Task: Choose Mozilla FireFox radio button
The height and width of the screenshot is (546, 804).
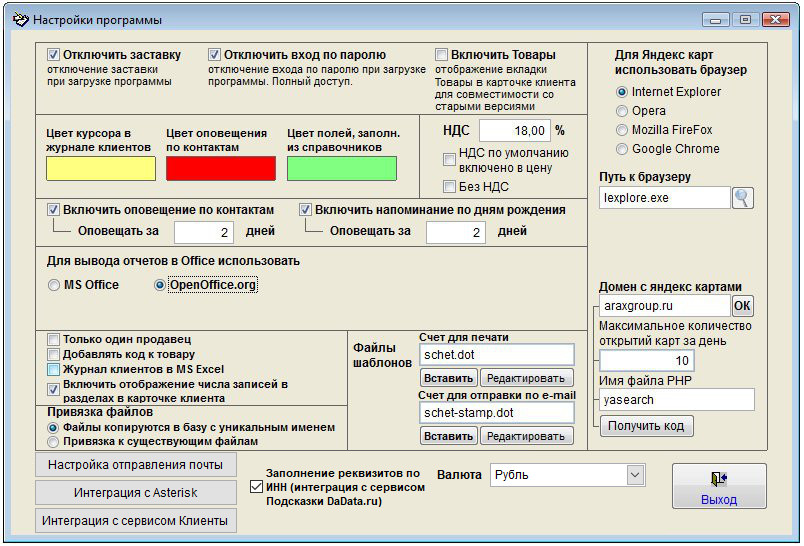Action: pos(621,130)
